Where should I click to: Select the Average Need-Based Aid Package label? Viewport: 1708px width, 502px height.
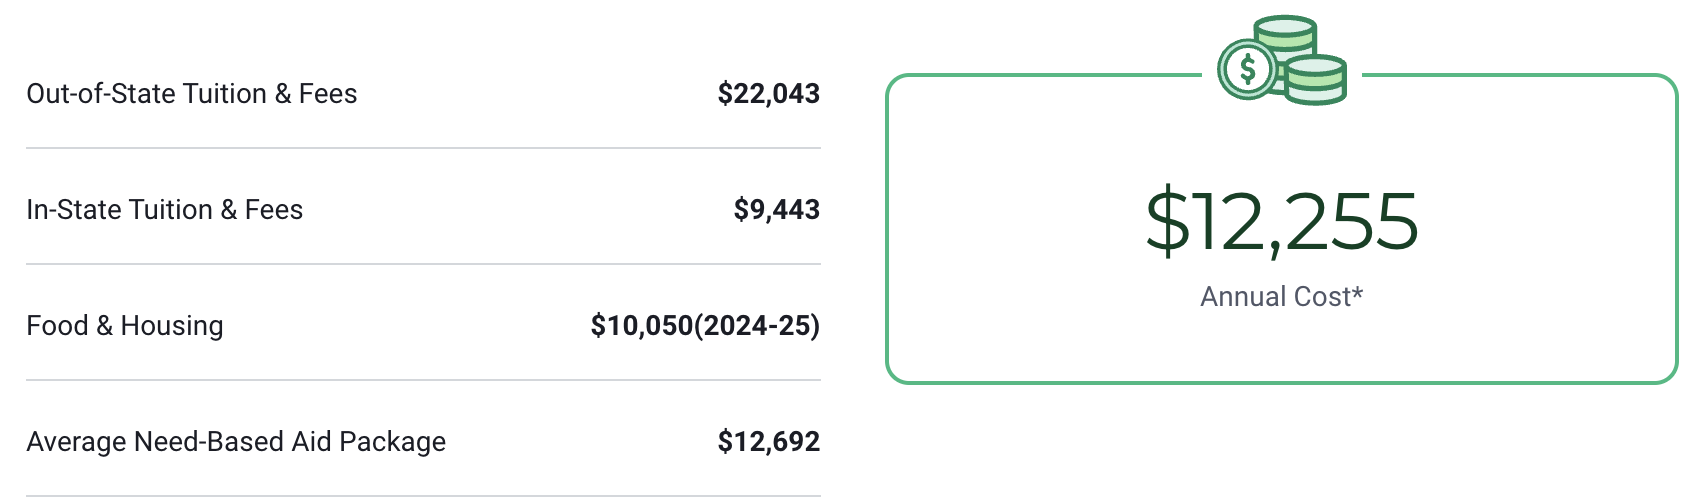point(236,442)
